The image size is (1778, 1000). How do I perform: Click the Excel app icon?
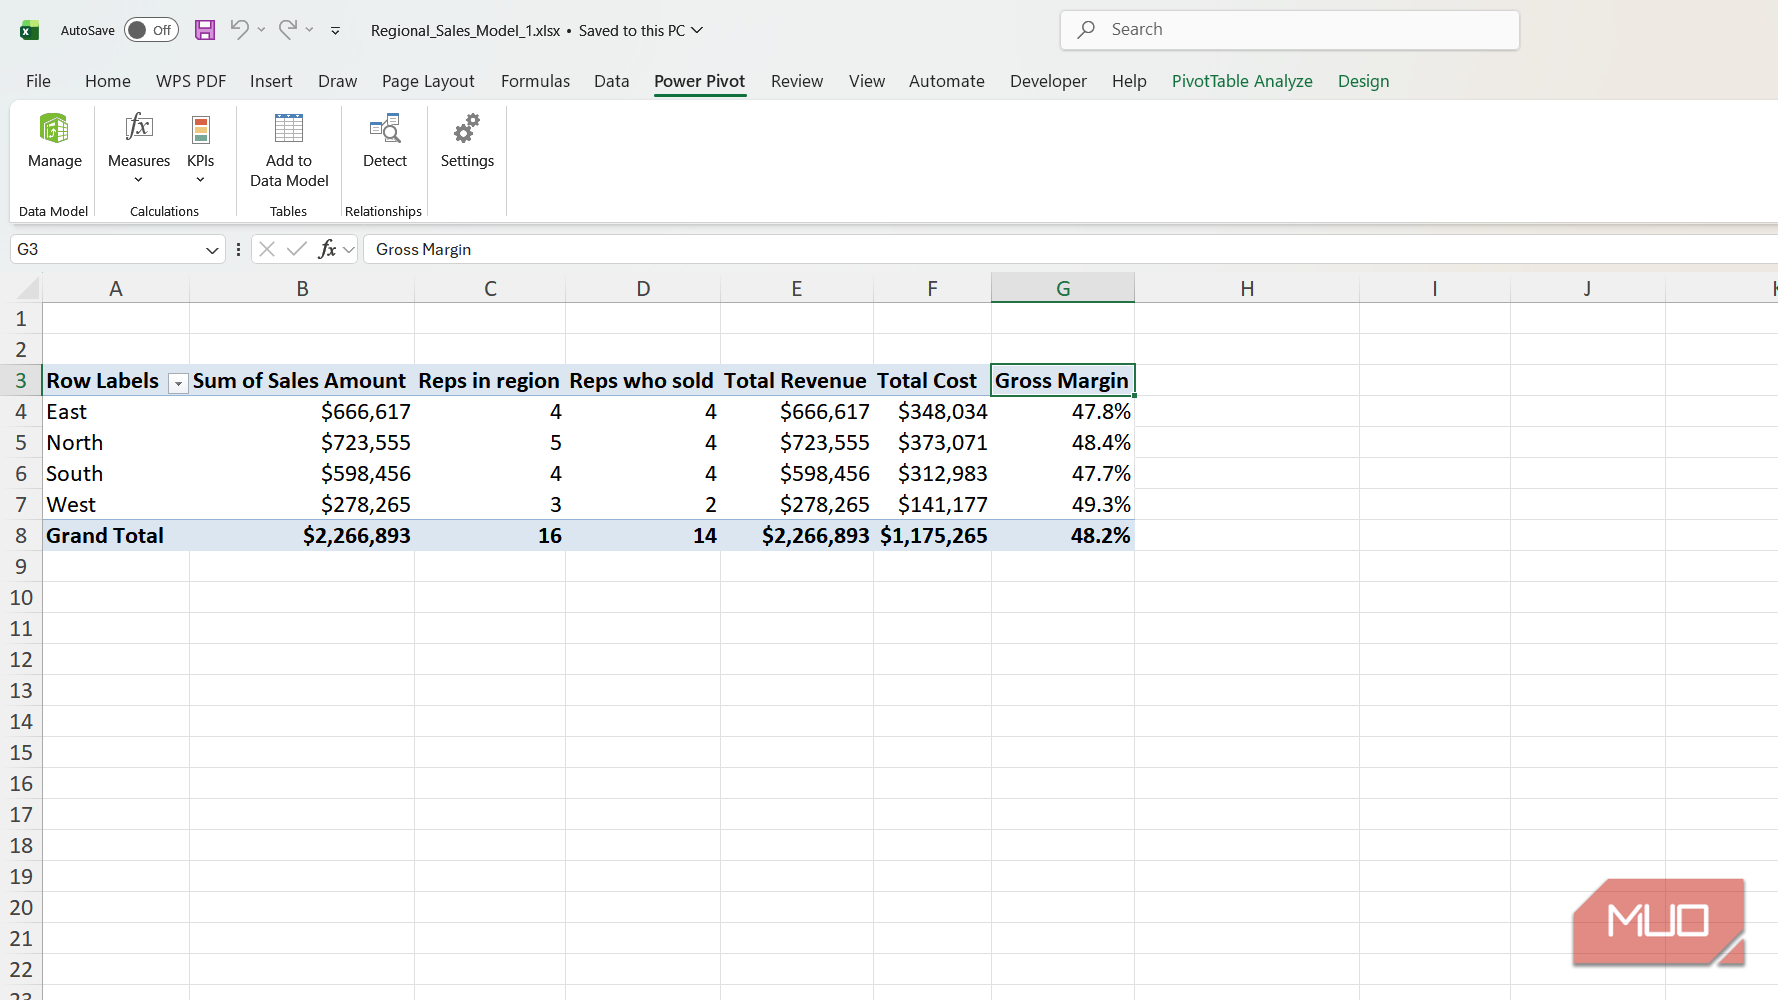tap(29, 30)
